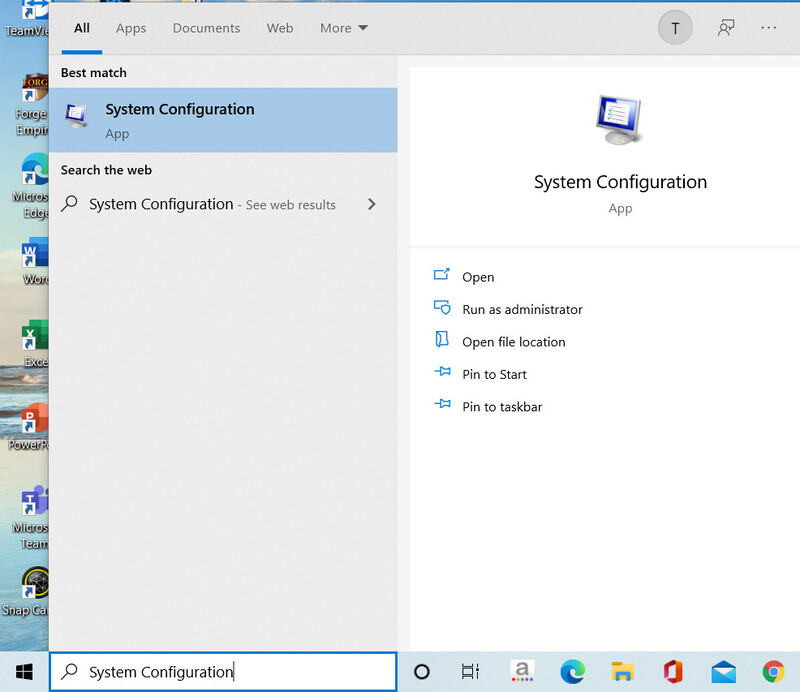Viewport: 800px width, 692px height.
Task: Select the Microsoft Teams desktop shortcut
Action: [31, 517]
